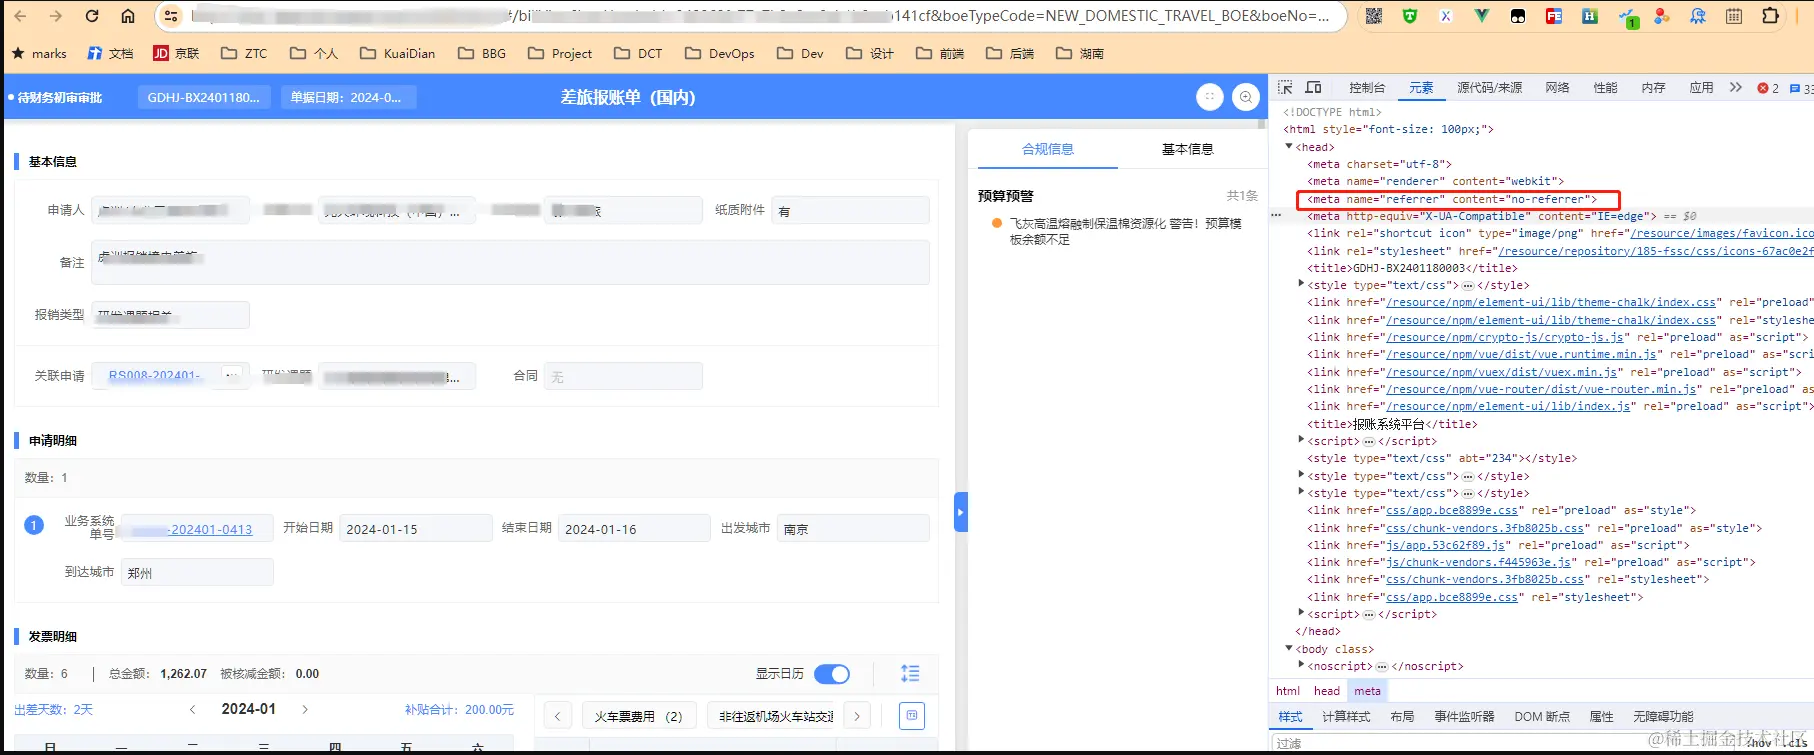Click the 到达城市 郑州 field
The image size is (1814, 755).
pos(197,573)
